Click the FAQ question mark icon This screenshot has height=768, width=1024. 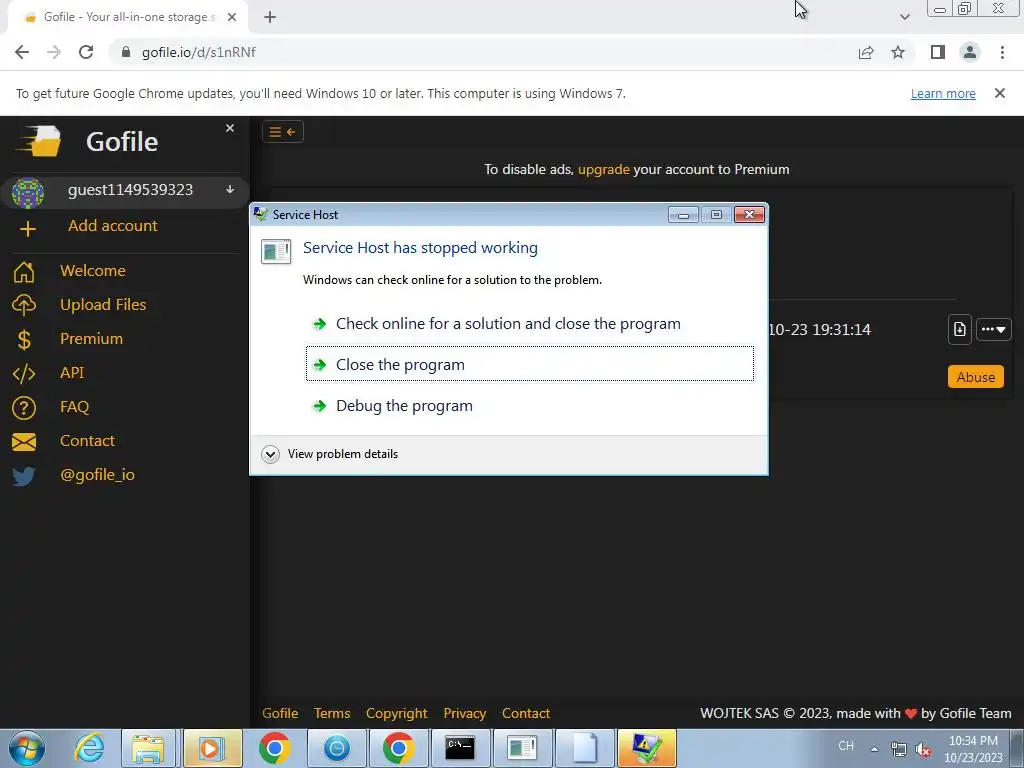(x=24, y=408)
